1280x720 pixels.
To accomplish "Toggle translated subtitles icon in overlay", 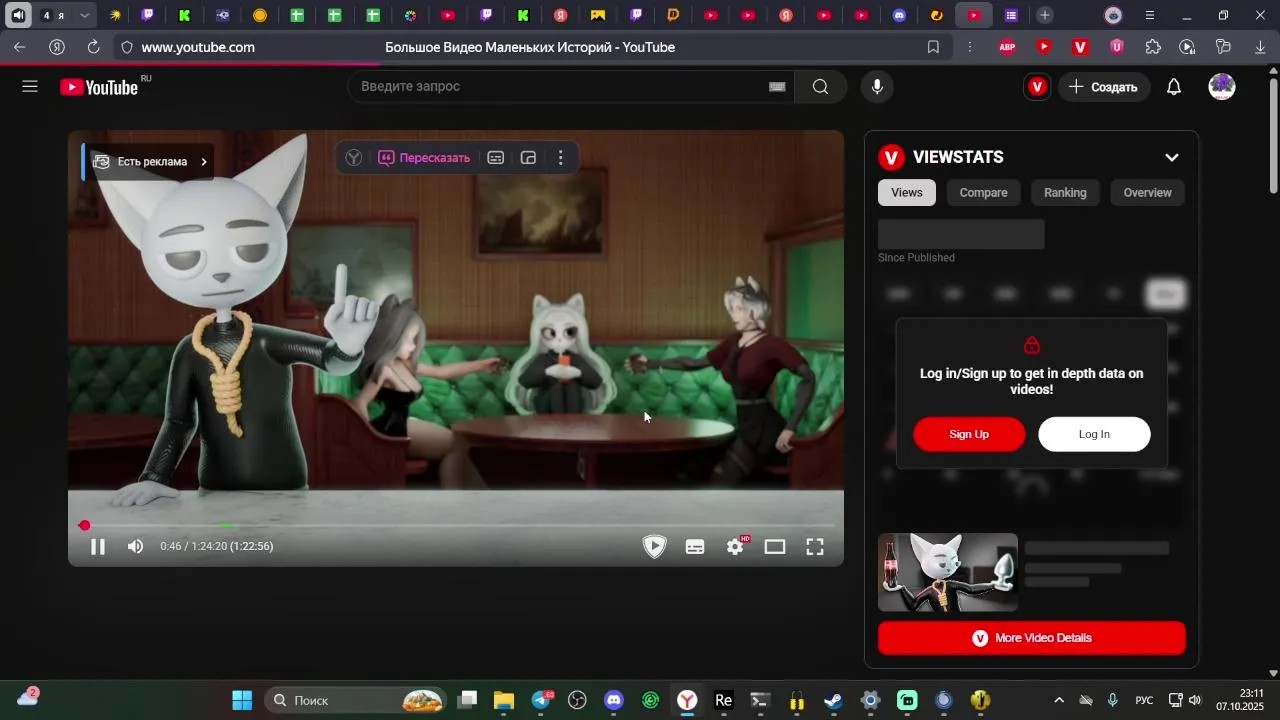I will [x=495, y=158].
